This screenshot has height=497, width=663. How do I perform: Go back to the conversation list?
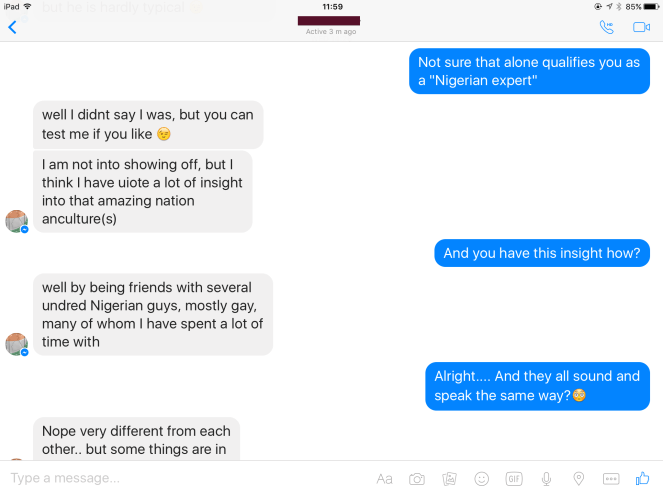(x=13, y=27)
